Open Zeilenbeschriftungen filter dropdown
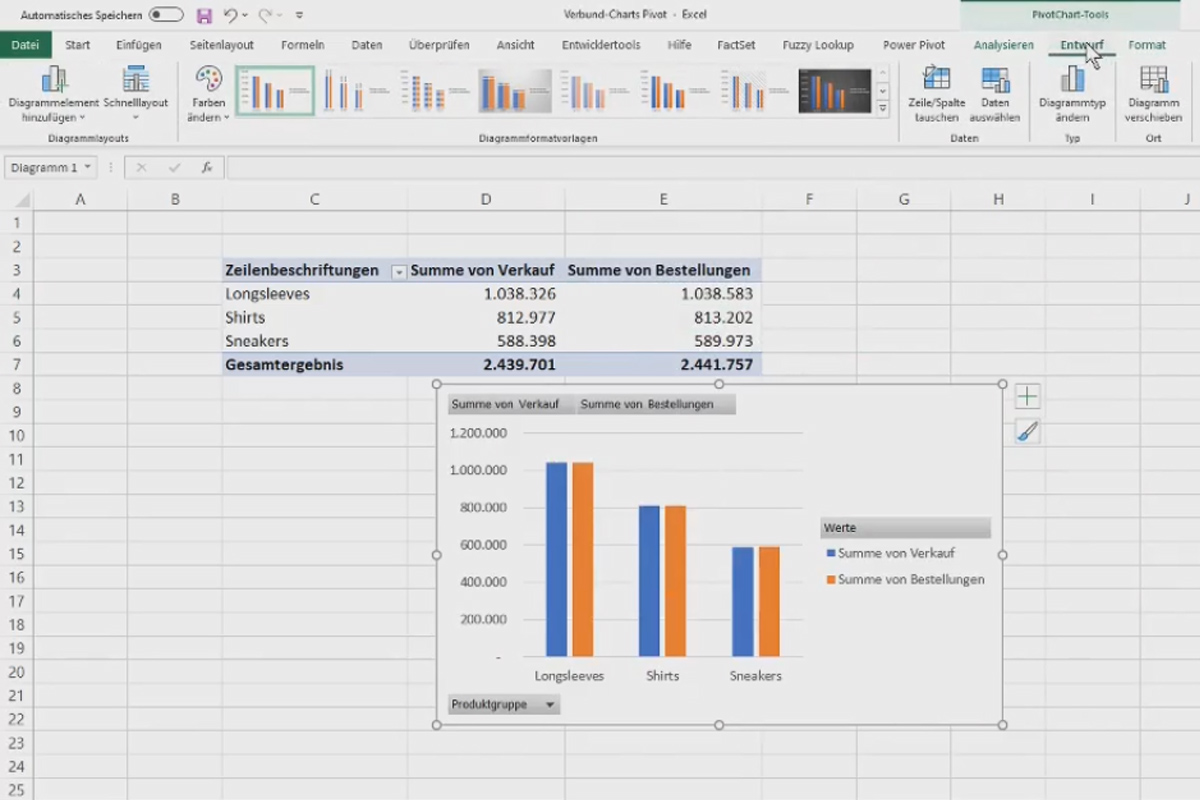The image size is (1200, 800). tap(399, 271)
